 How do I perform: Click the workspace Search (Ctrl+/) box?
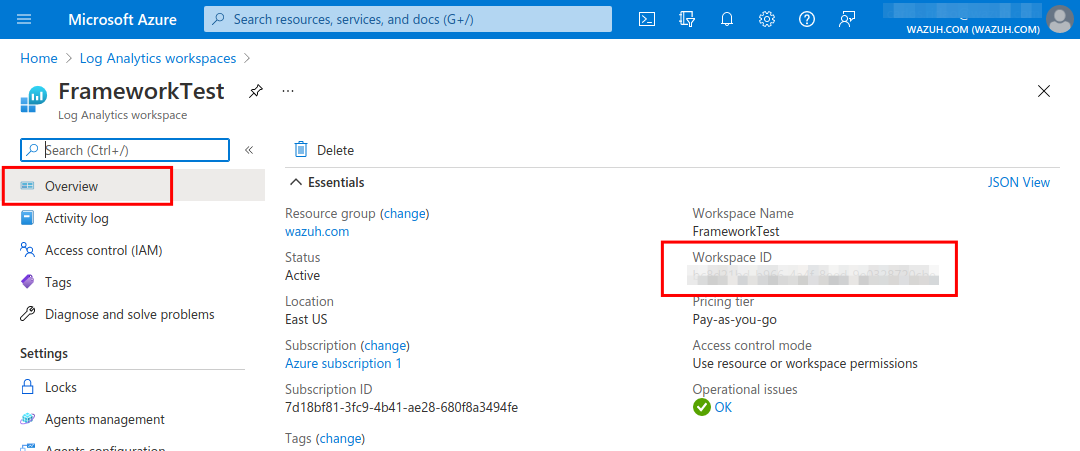tap(125, 150)
